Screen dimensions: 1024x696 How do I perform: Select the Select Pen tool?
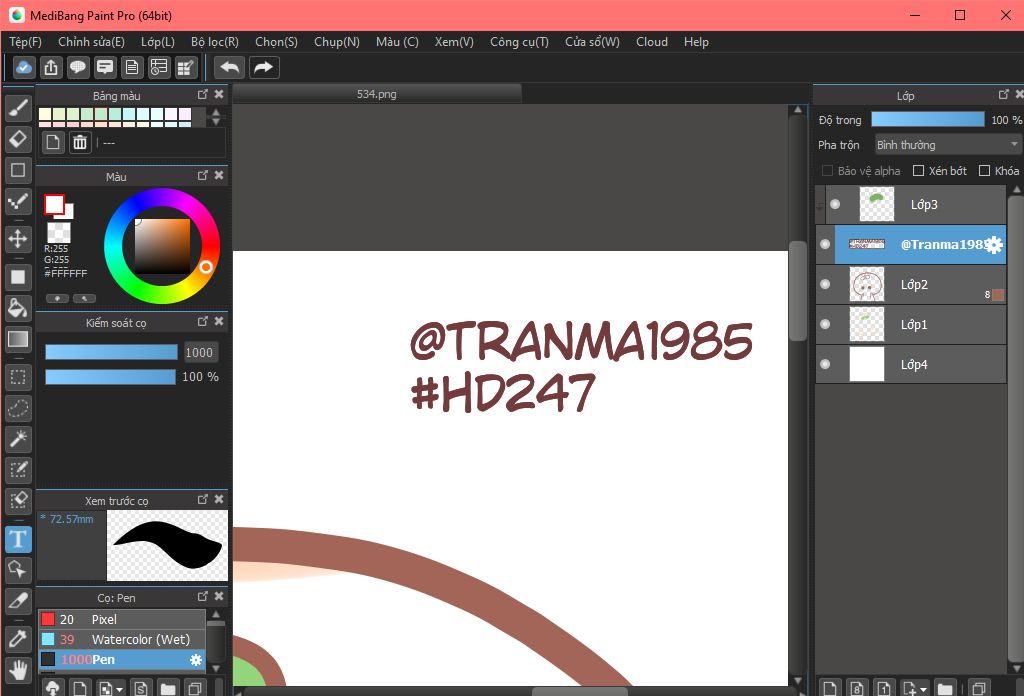18,469
